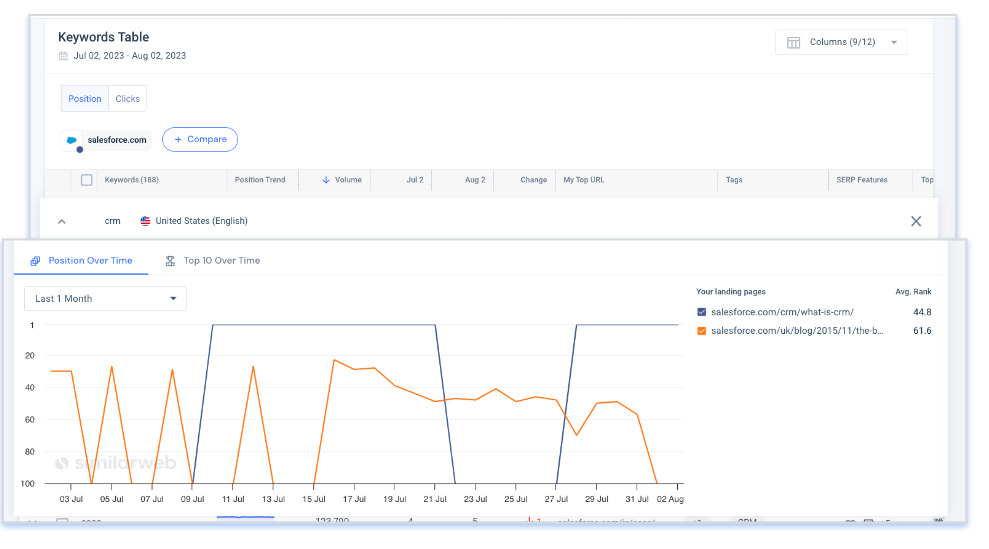This screenshot has height=549, width=989.
Task: Click the columns grid icon
Action: click(x=793, y=42)
